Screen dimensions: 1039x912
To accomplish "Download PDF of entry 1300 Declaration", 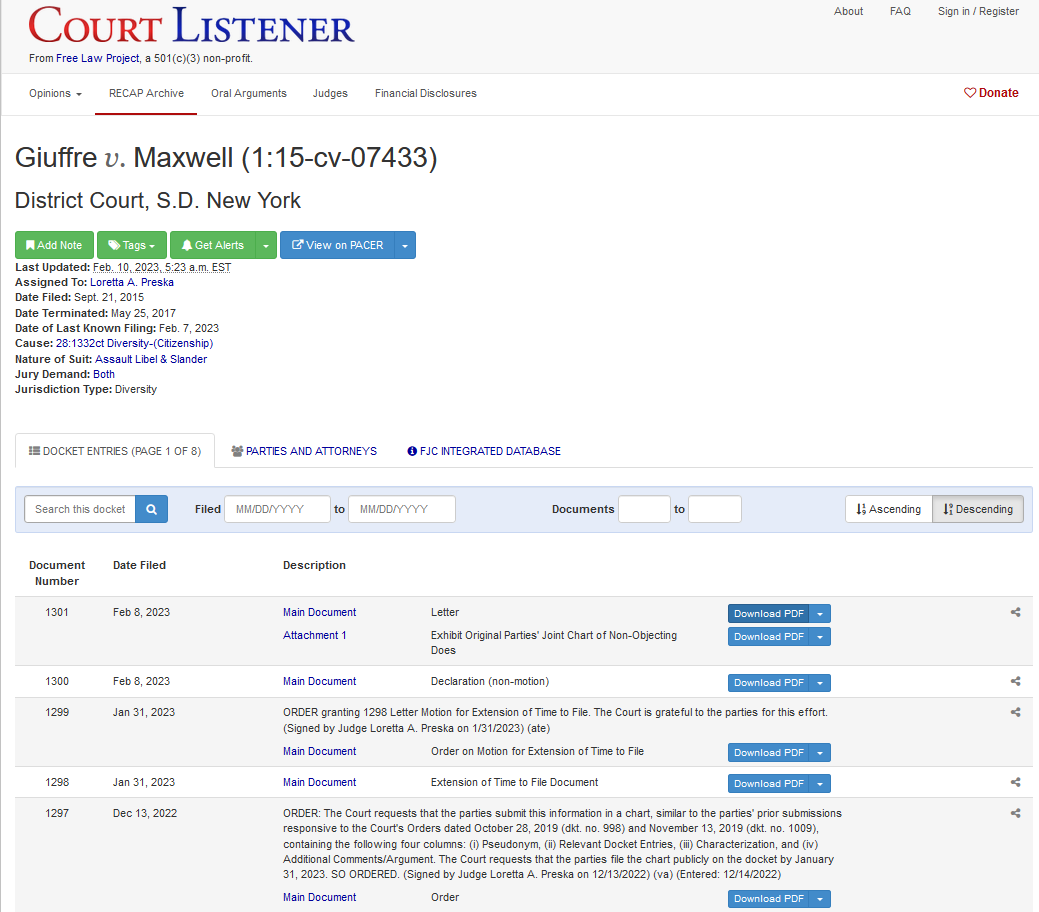I will [x=769, y=683].
